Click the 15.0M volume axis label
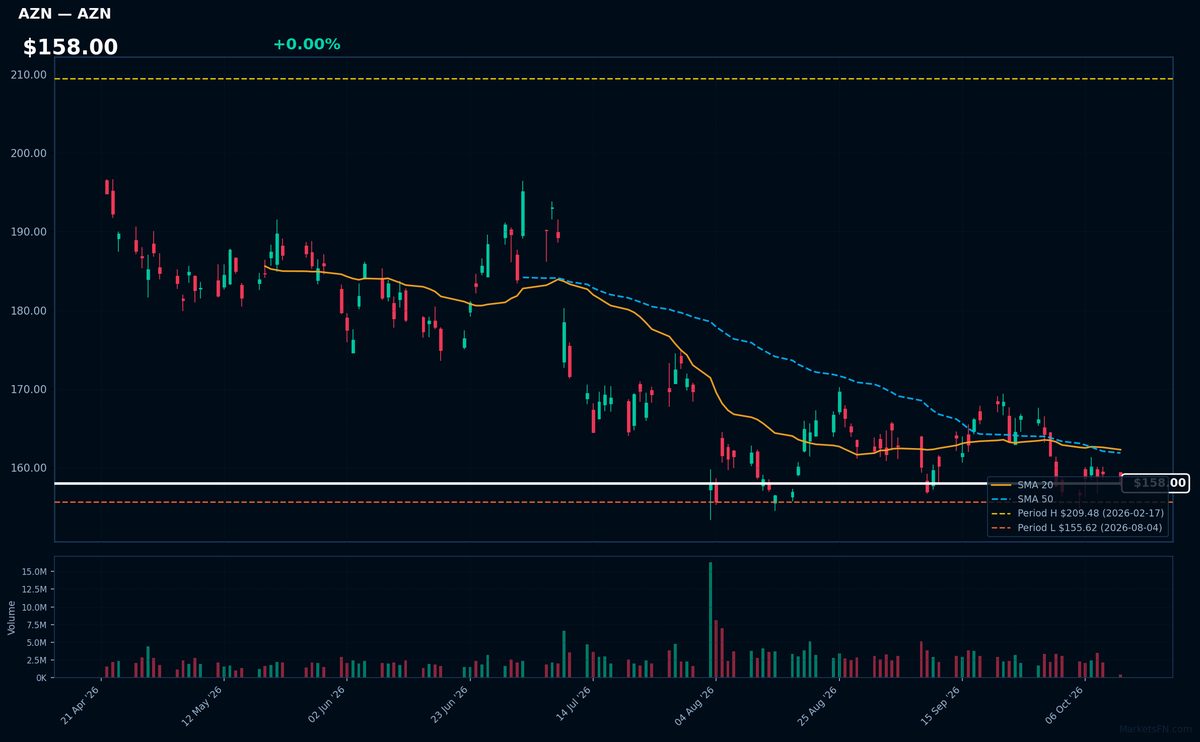 32,572
